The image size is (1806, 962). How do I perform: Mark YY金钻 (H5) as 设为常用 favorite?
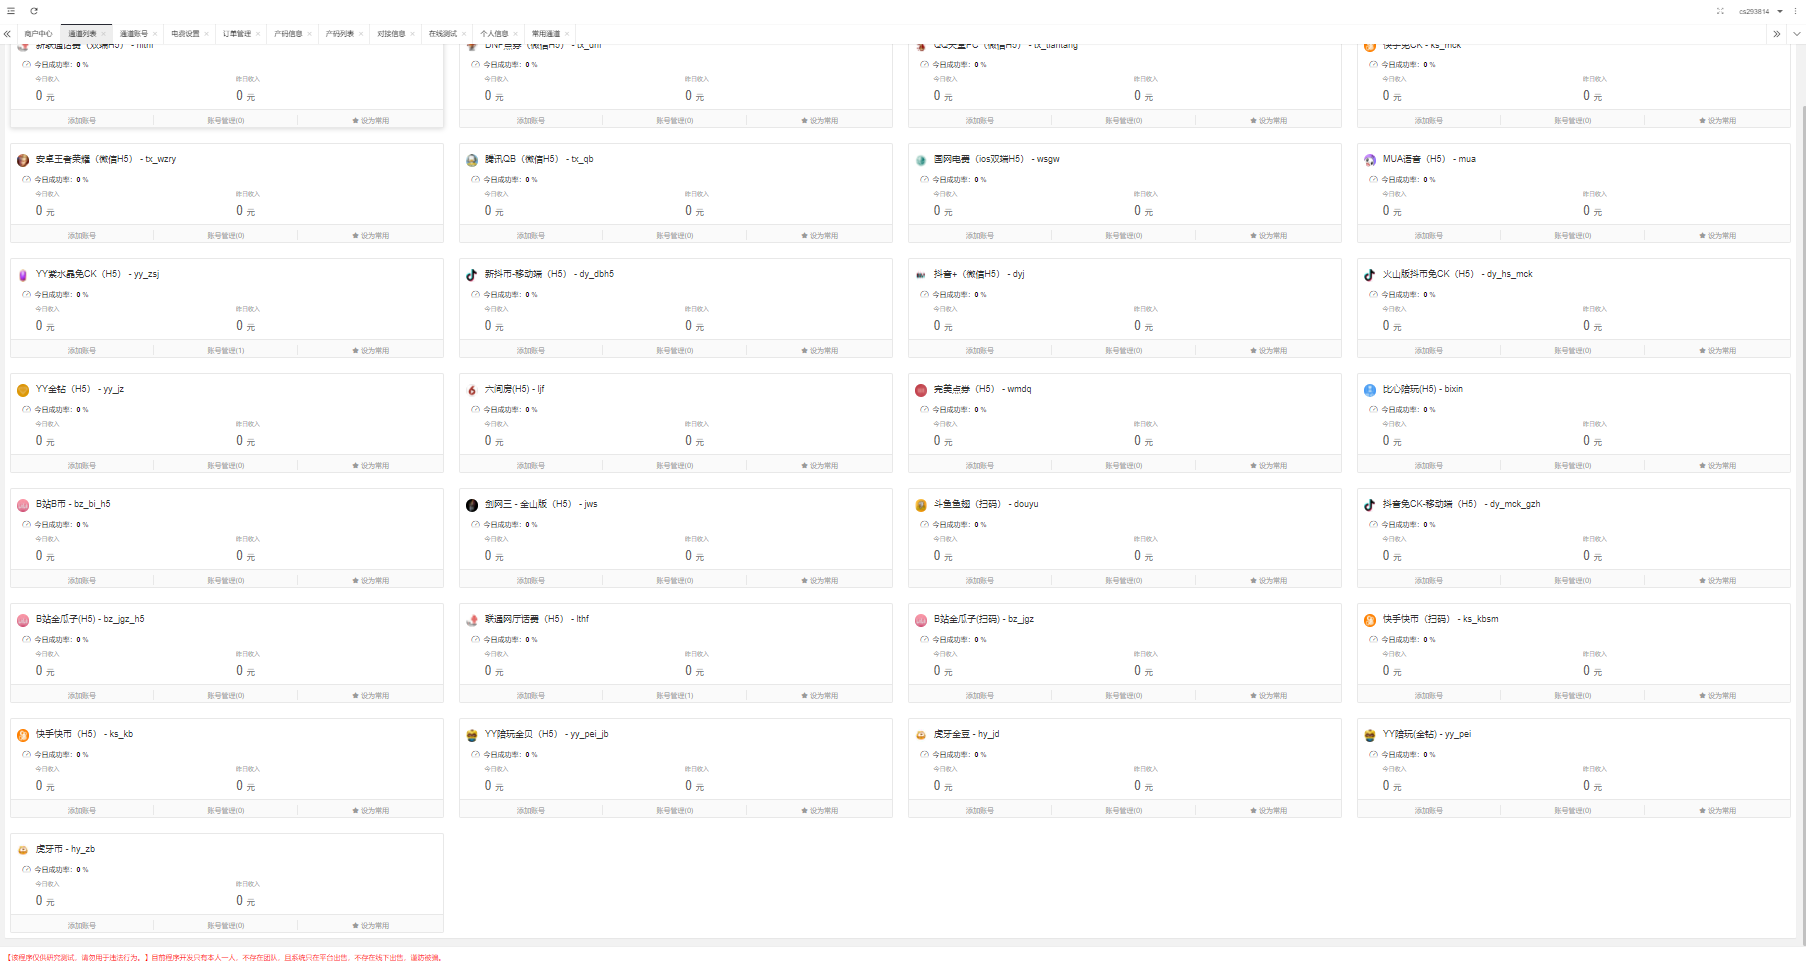point(370,466)
